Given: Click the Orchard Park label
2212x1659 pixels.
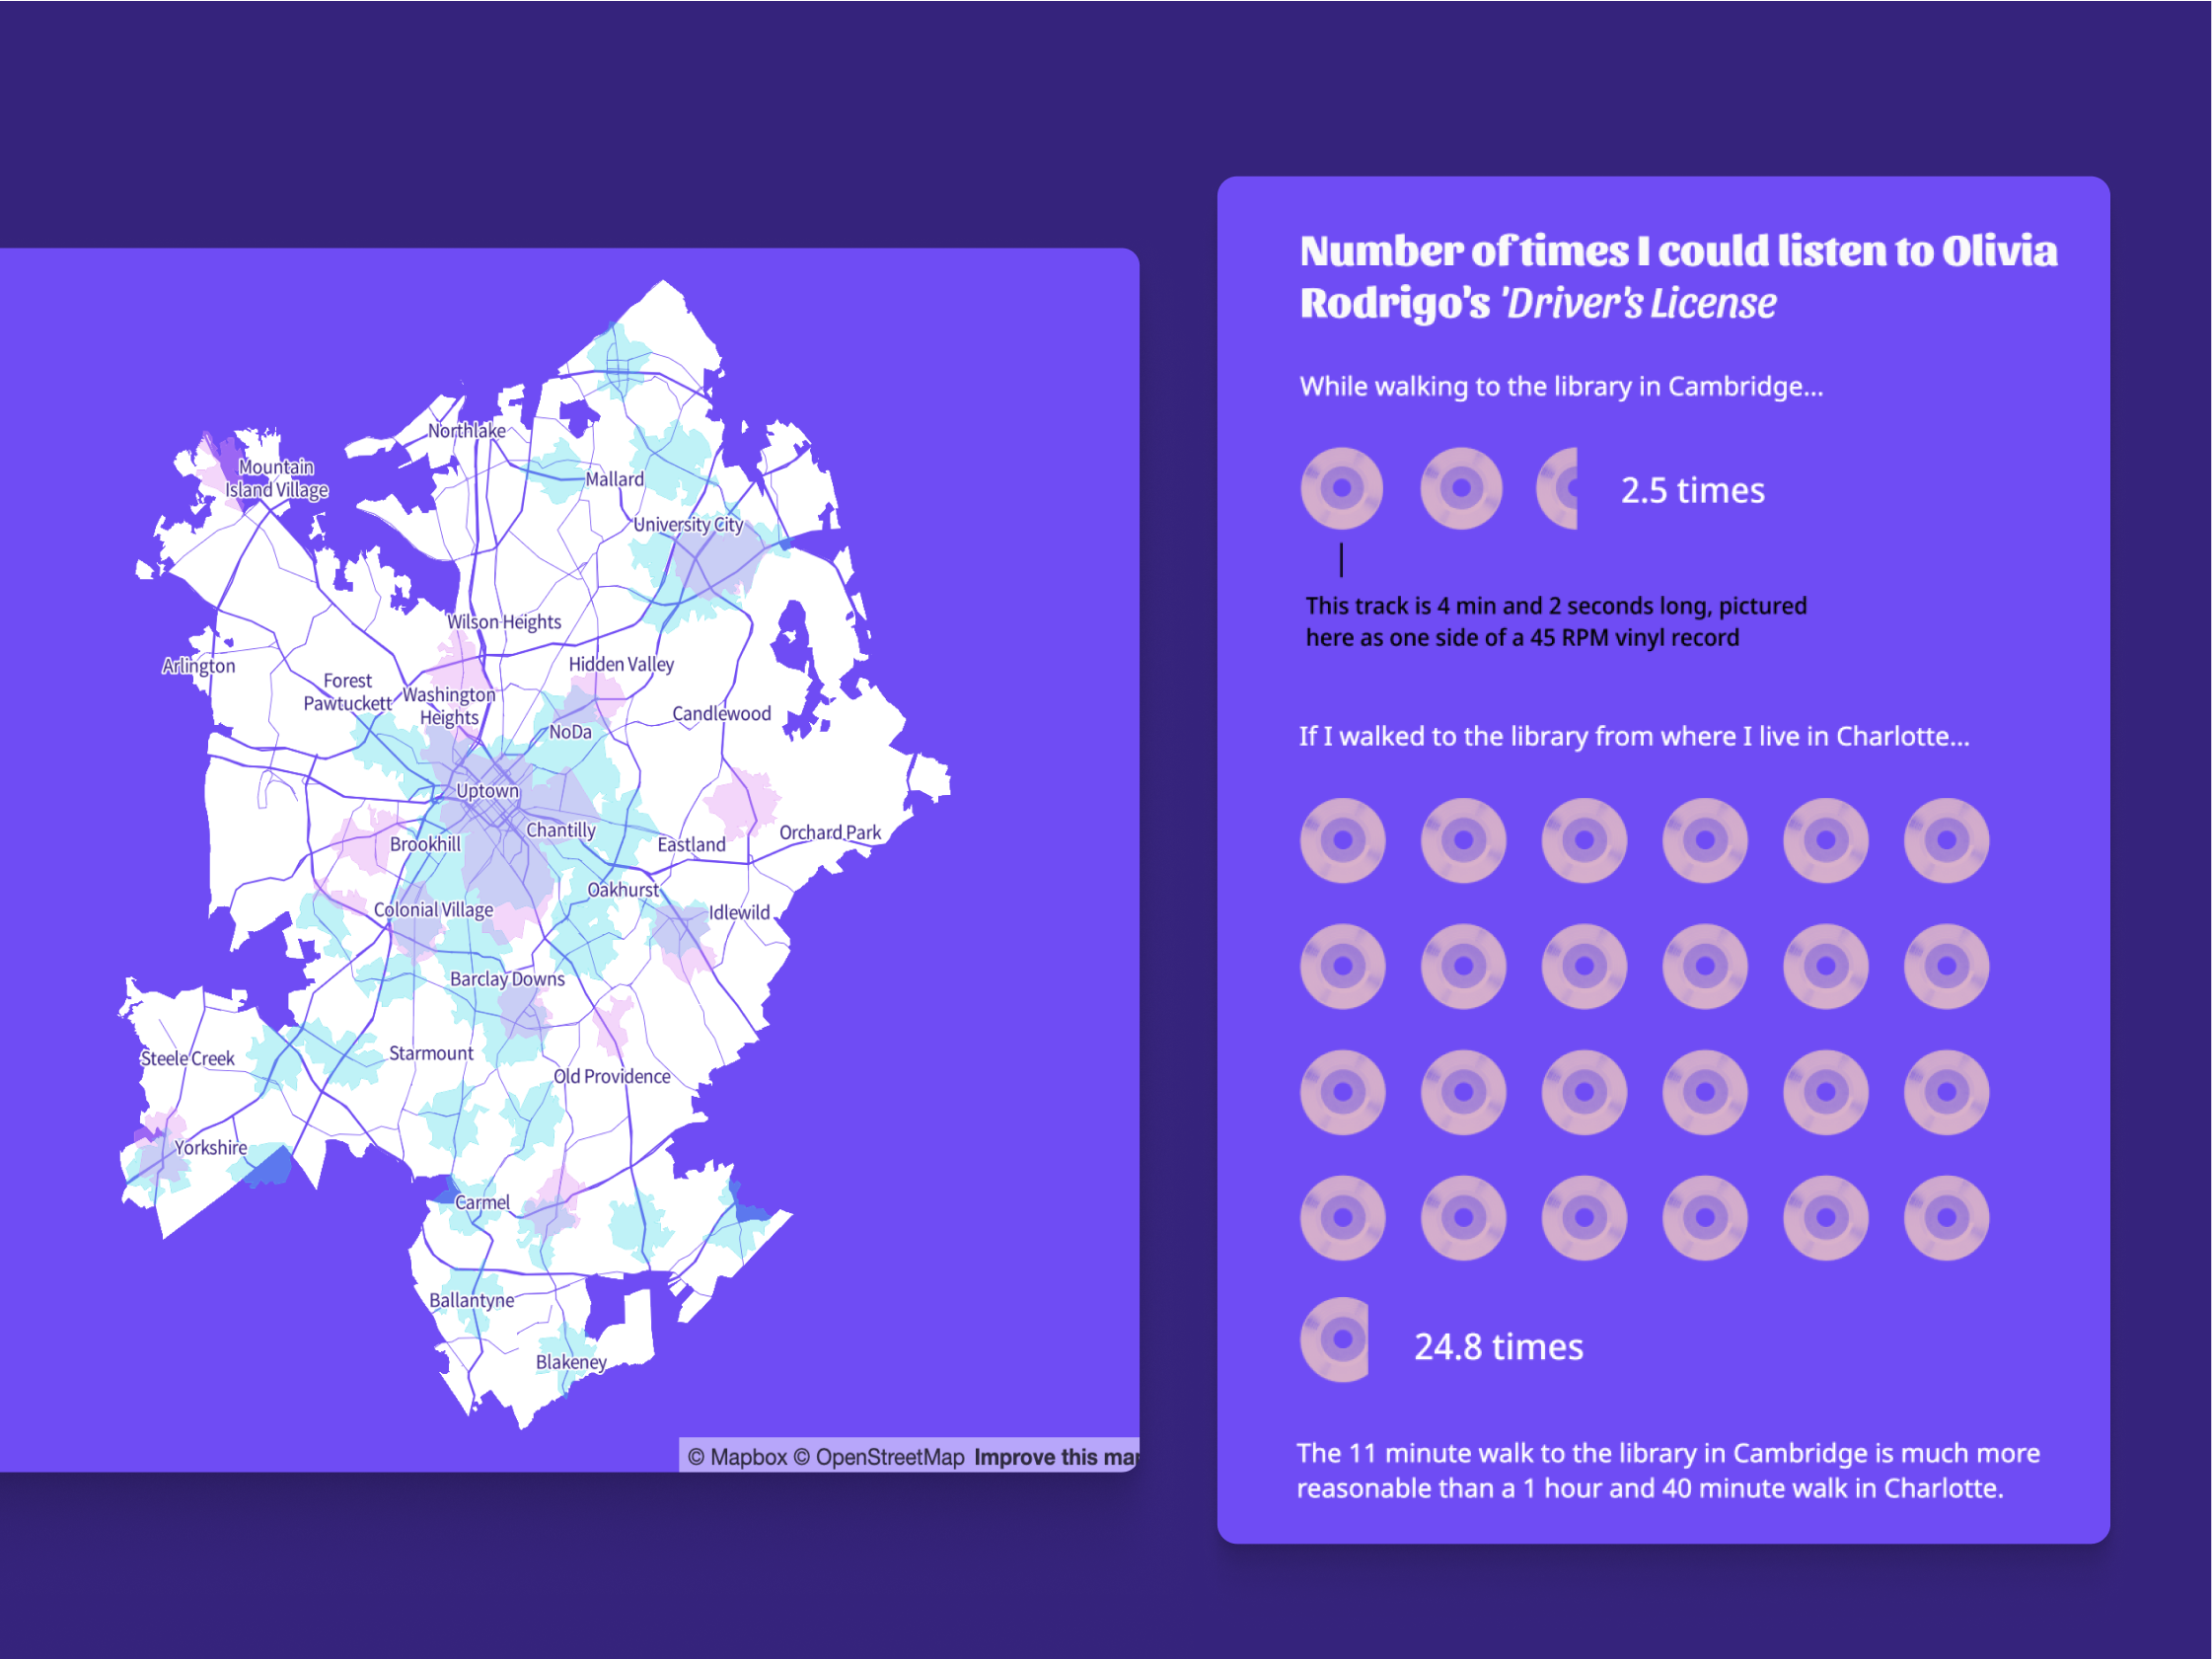Looking at the screenshot, I should coord(830,833).
